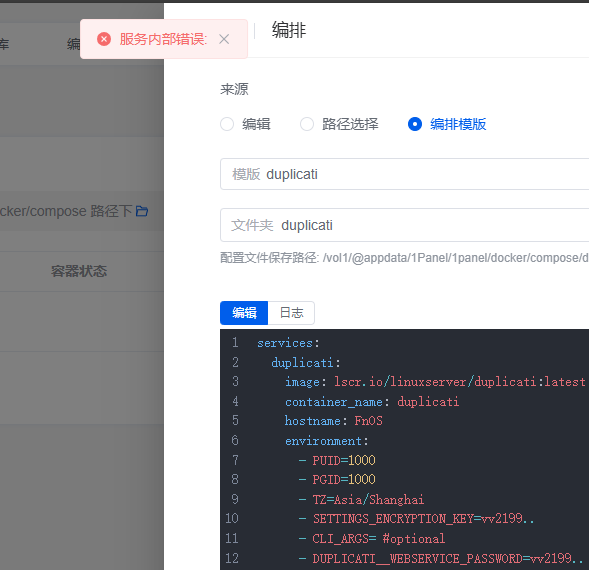The height and width of the screenshot is (570, 589).
Task: Click the 来源 section label
Action: [x=234, y=89]
